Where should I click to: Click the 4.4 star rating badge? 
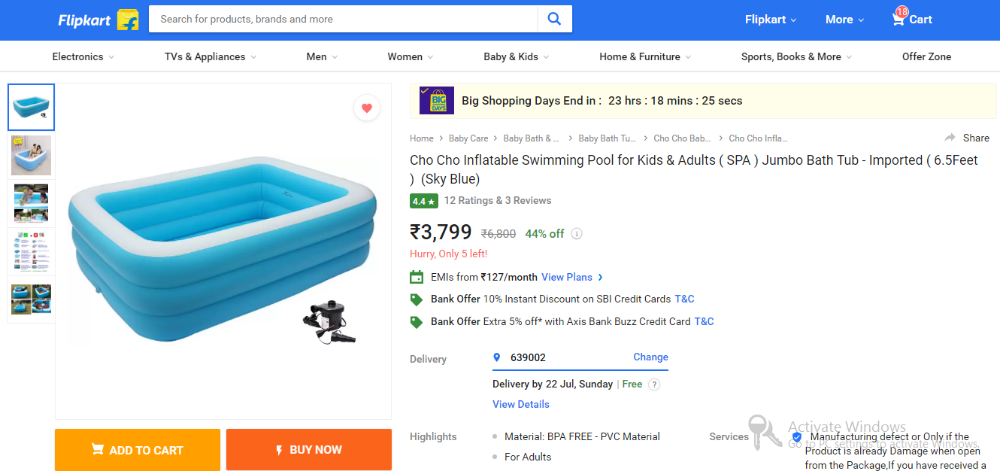[423, 201]
